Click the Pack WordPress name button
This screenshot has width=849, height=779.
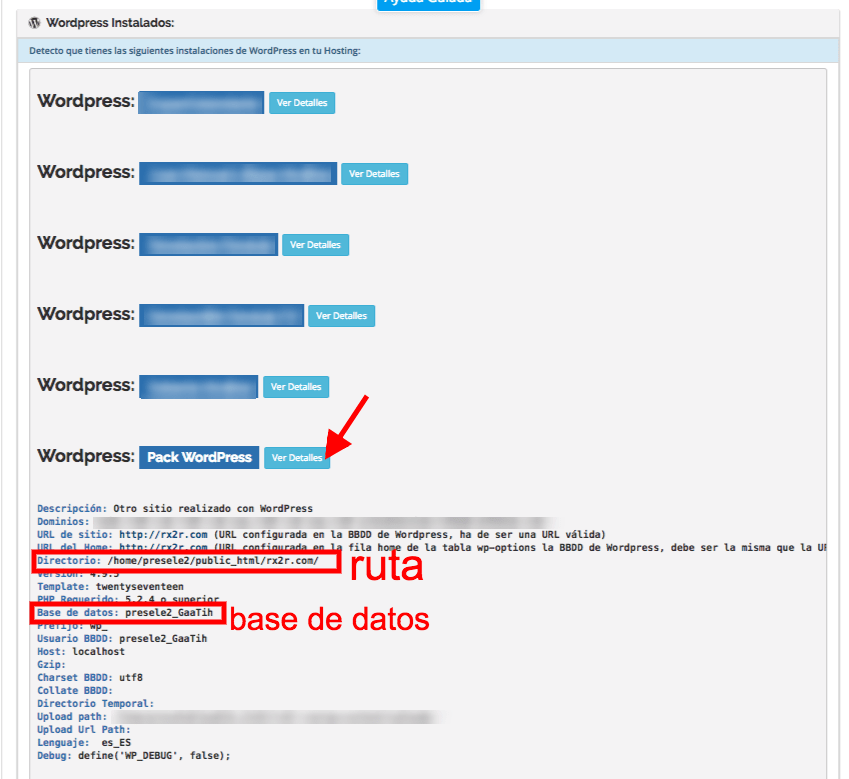(x=198, y=456)
